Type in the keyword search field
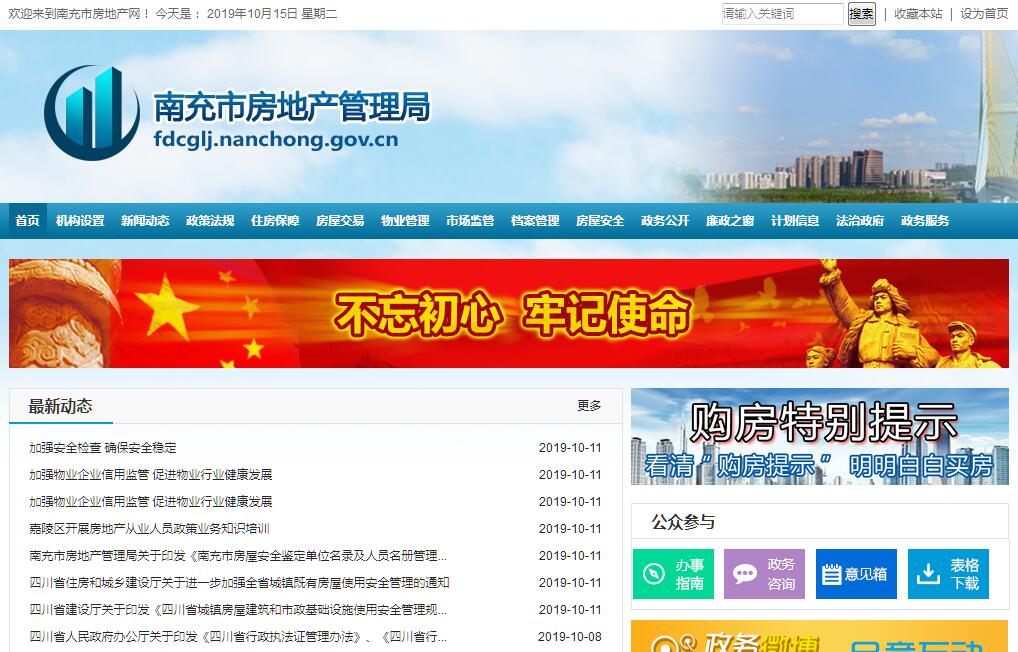 click(x=782, y=14)
